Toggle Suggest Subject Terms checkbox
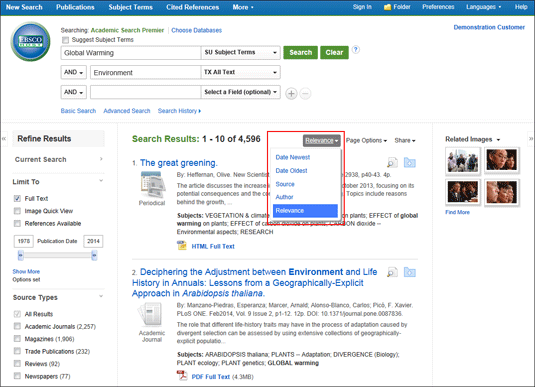This screenshot has width=535, height=387. tap(65, 40)
